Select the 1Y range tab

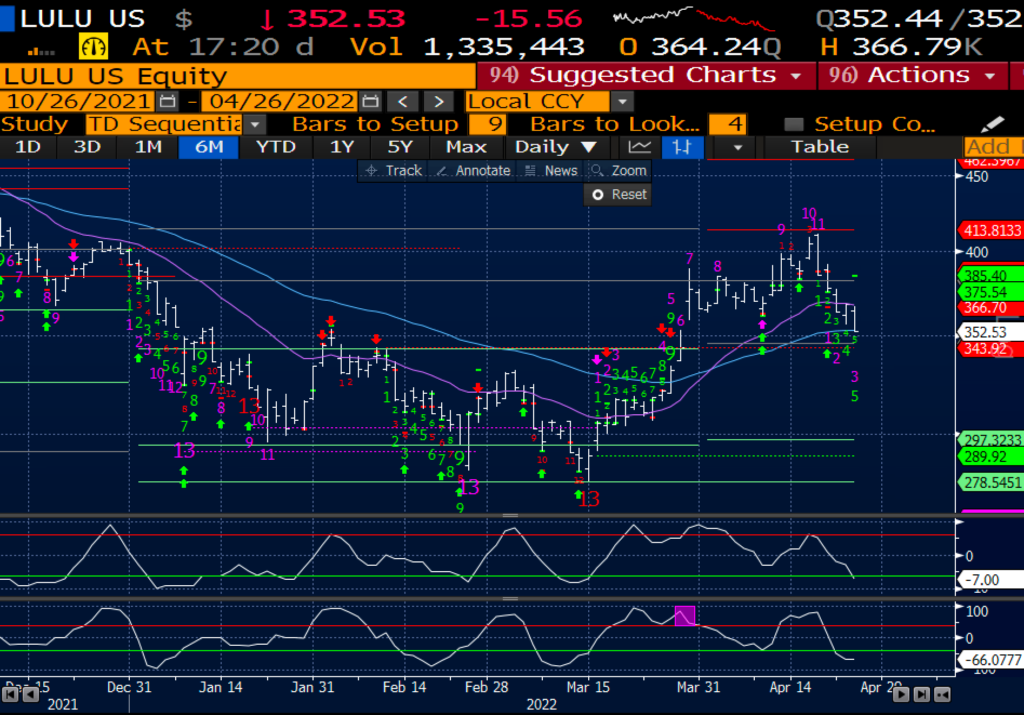point(342,147)
